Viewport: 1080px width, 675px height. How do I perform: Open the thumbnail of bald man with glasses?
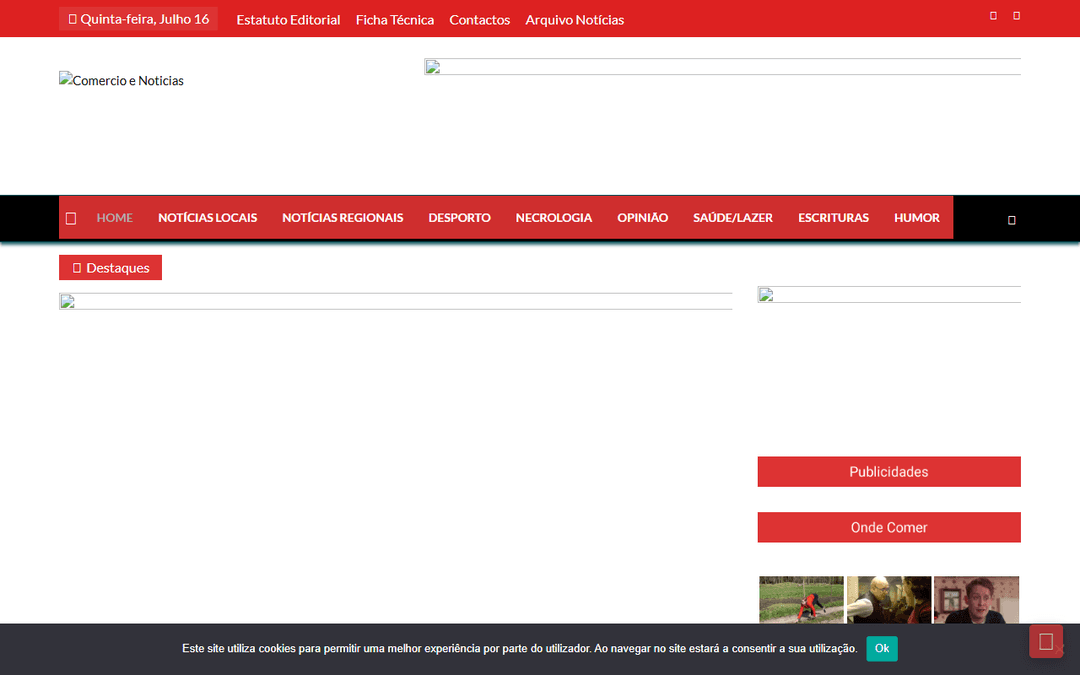pos(889,600)
